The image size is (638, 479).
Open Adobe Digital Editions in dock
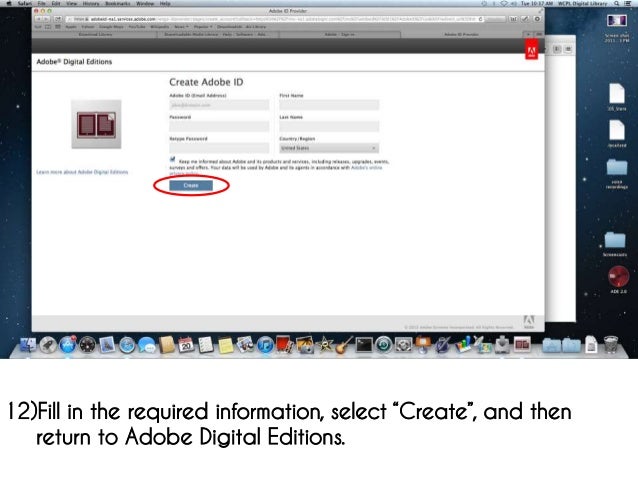pyautogui.click(x=522, y=345)
